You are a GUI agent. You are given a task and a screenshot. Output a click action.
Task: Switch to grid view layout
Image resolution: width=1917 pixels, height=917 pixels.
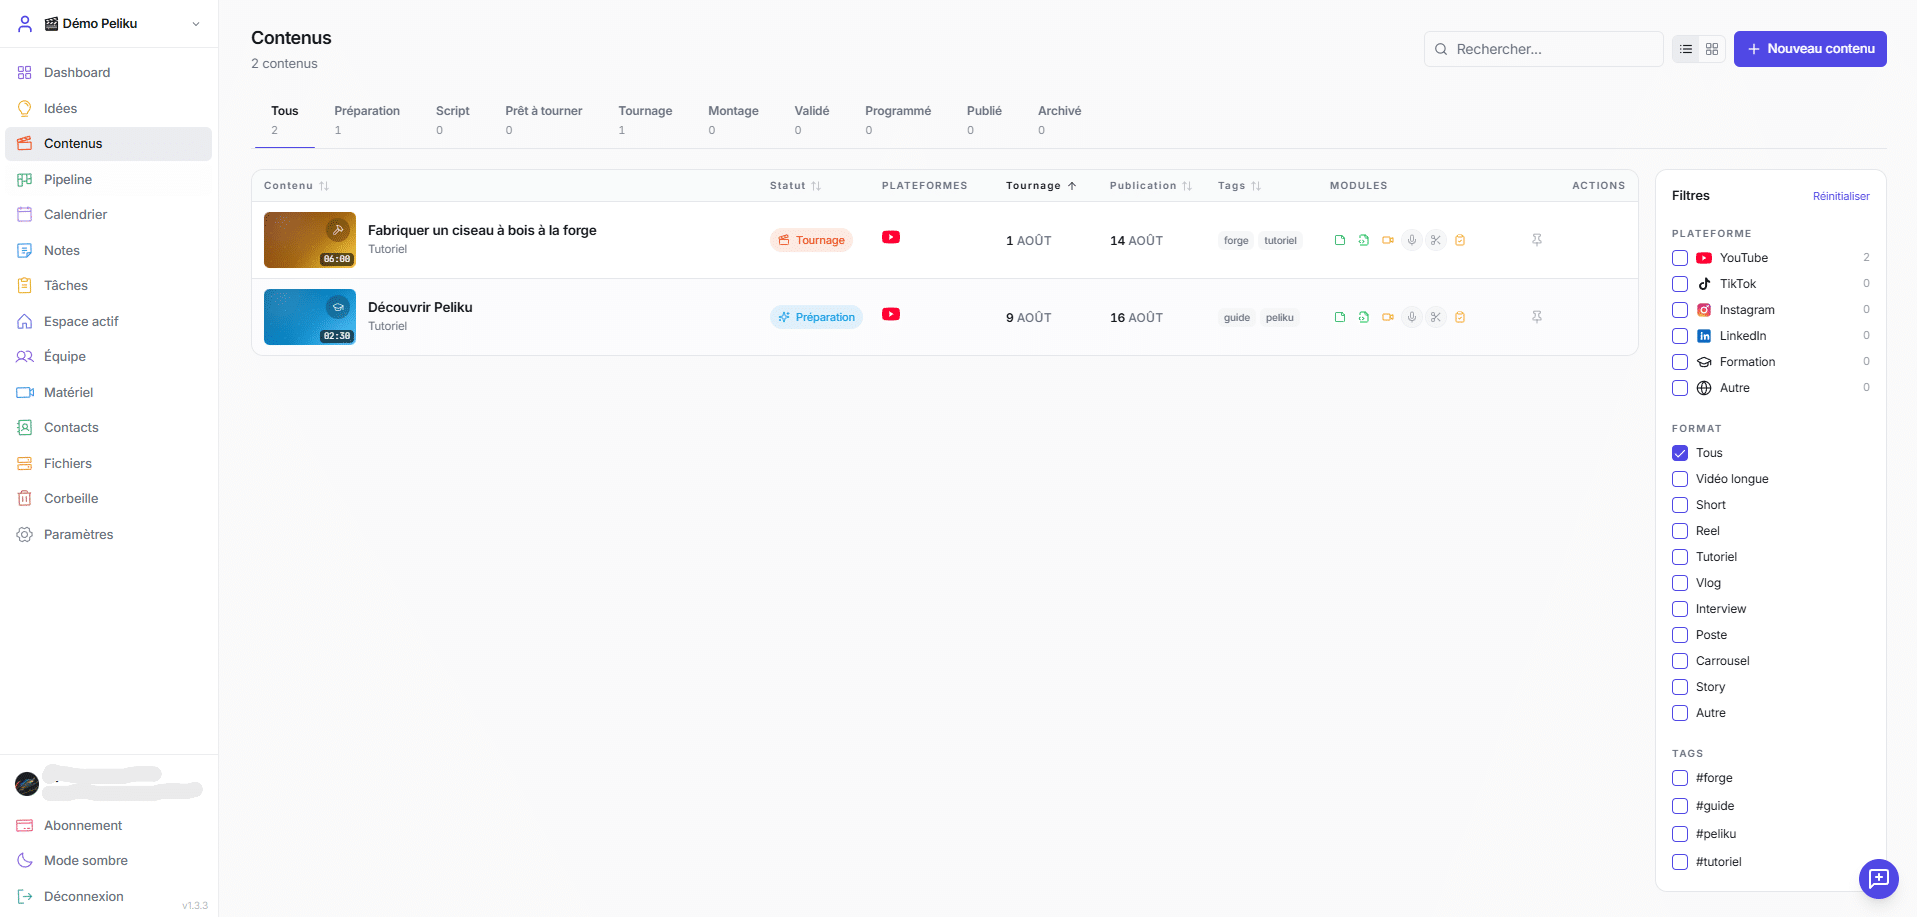[1712, 49]
